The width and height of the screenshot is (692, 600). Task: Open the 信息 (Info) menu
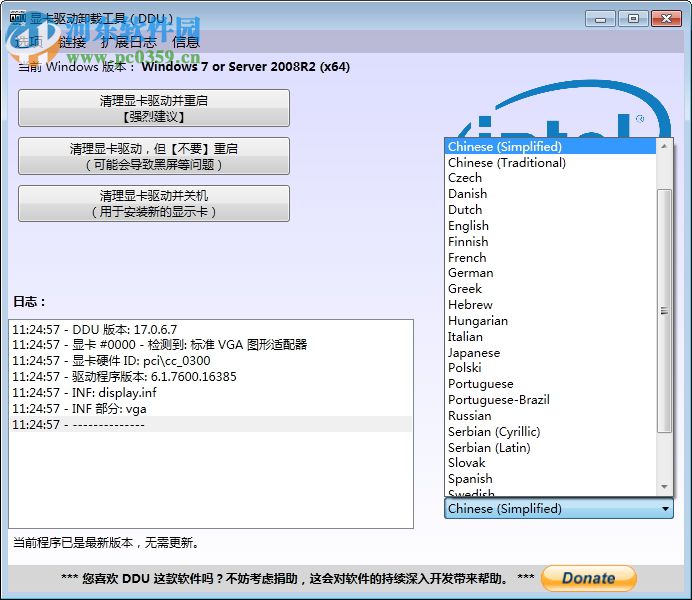coord(186,42)
